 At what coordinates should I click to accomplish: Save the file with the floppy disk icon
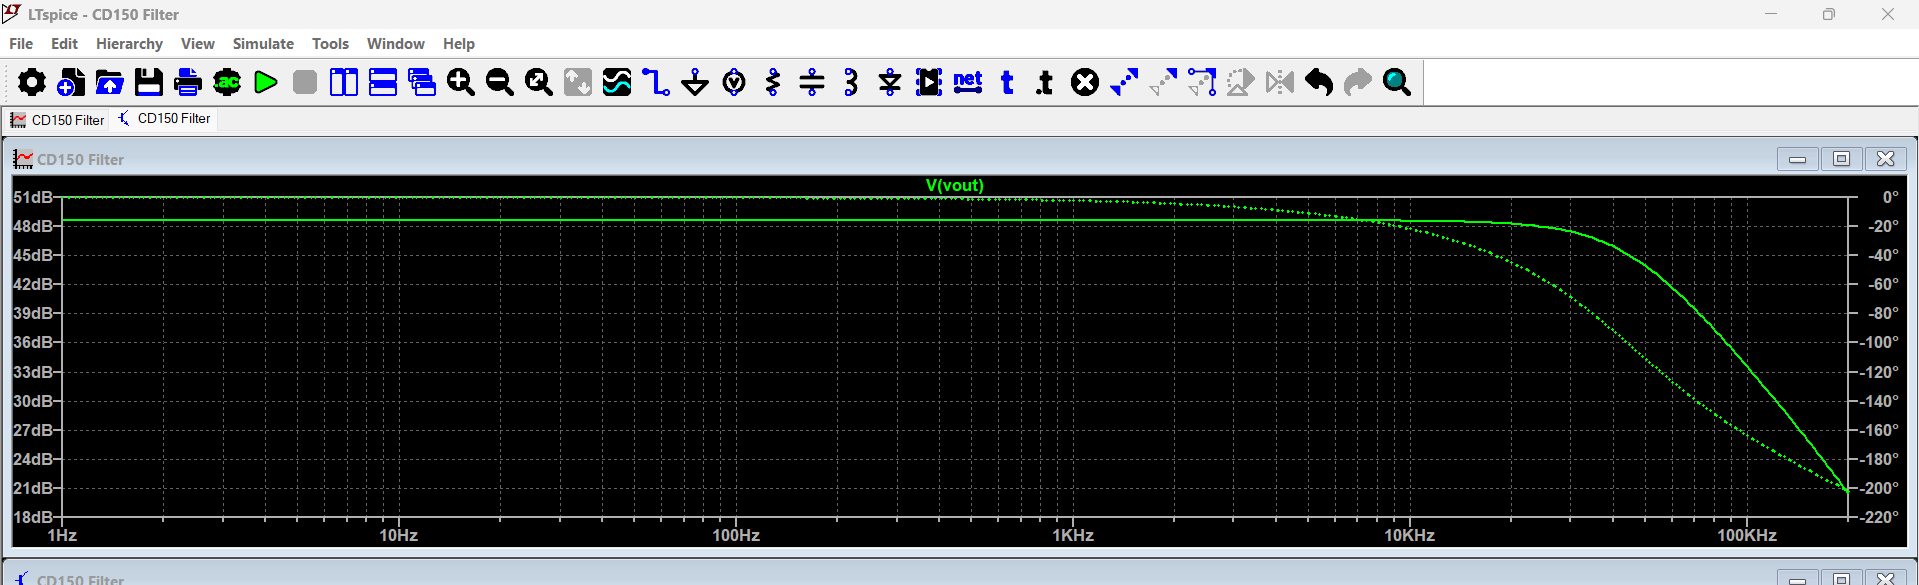pos(149,82)
